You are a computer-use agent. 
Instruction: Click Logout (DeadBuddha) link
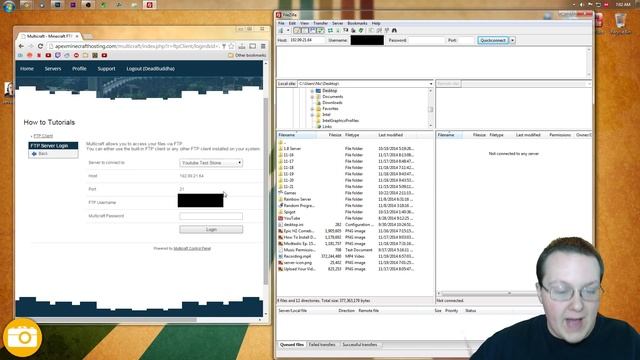151,69
